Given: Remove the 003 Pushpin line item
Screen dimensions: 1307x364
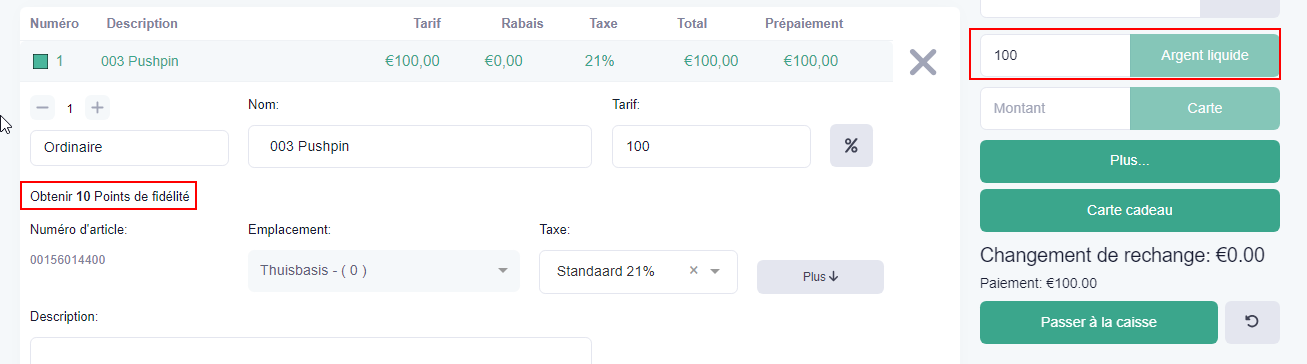Looking at the screenshot, I should pyautogui.click(x=922, y=62).
